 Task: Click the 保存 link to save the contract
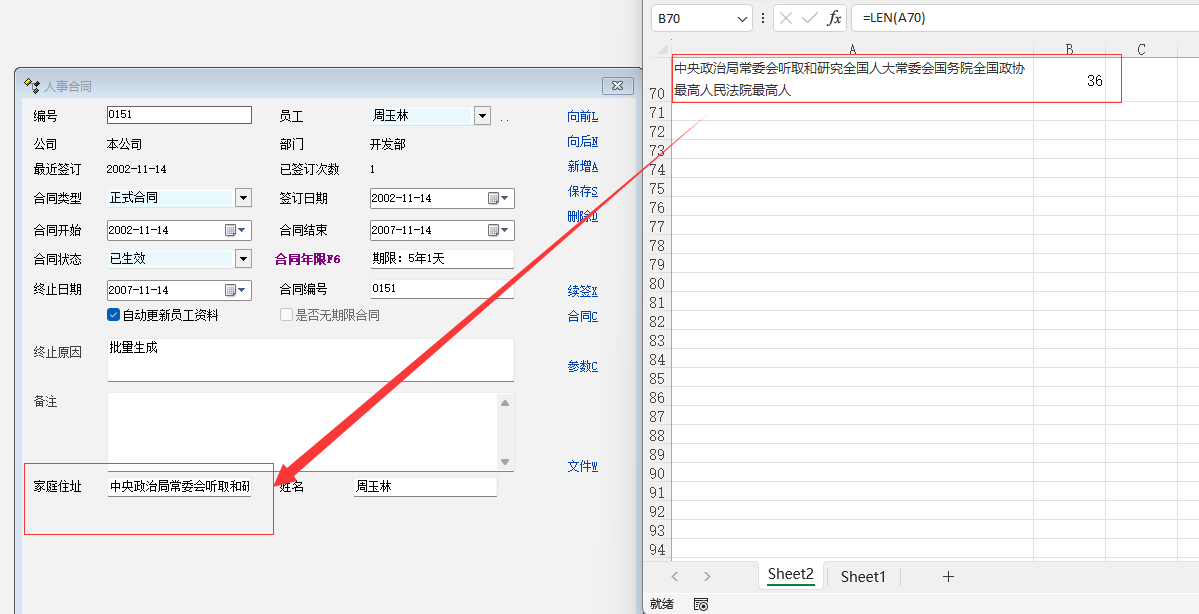[x=582, y=191]
